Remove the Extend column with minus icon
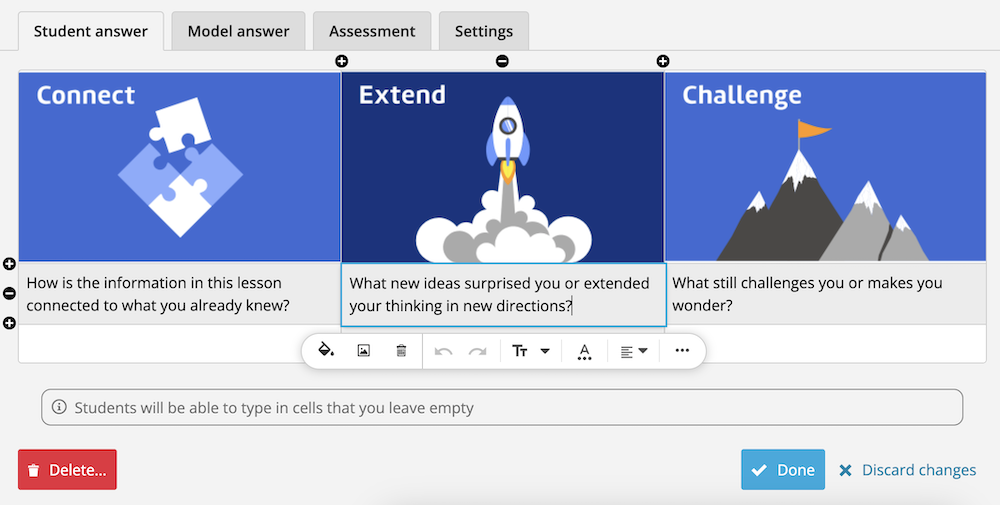Viewport: 1000px width, 505px height. [x=503, y=61]
